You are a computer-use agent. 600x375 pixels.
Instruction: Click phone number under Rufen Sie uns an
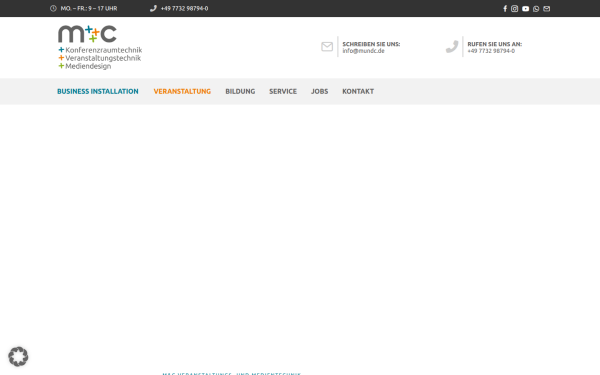pos(491,51)
